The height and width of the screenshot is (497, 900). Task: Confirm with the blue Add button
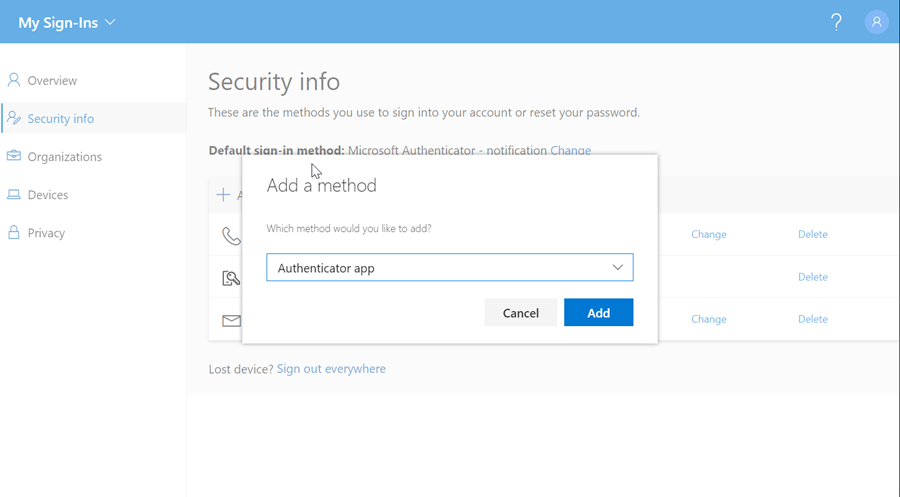[x=598, y=313]
